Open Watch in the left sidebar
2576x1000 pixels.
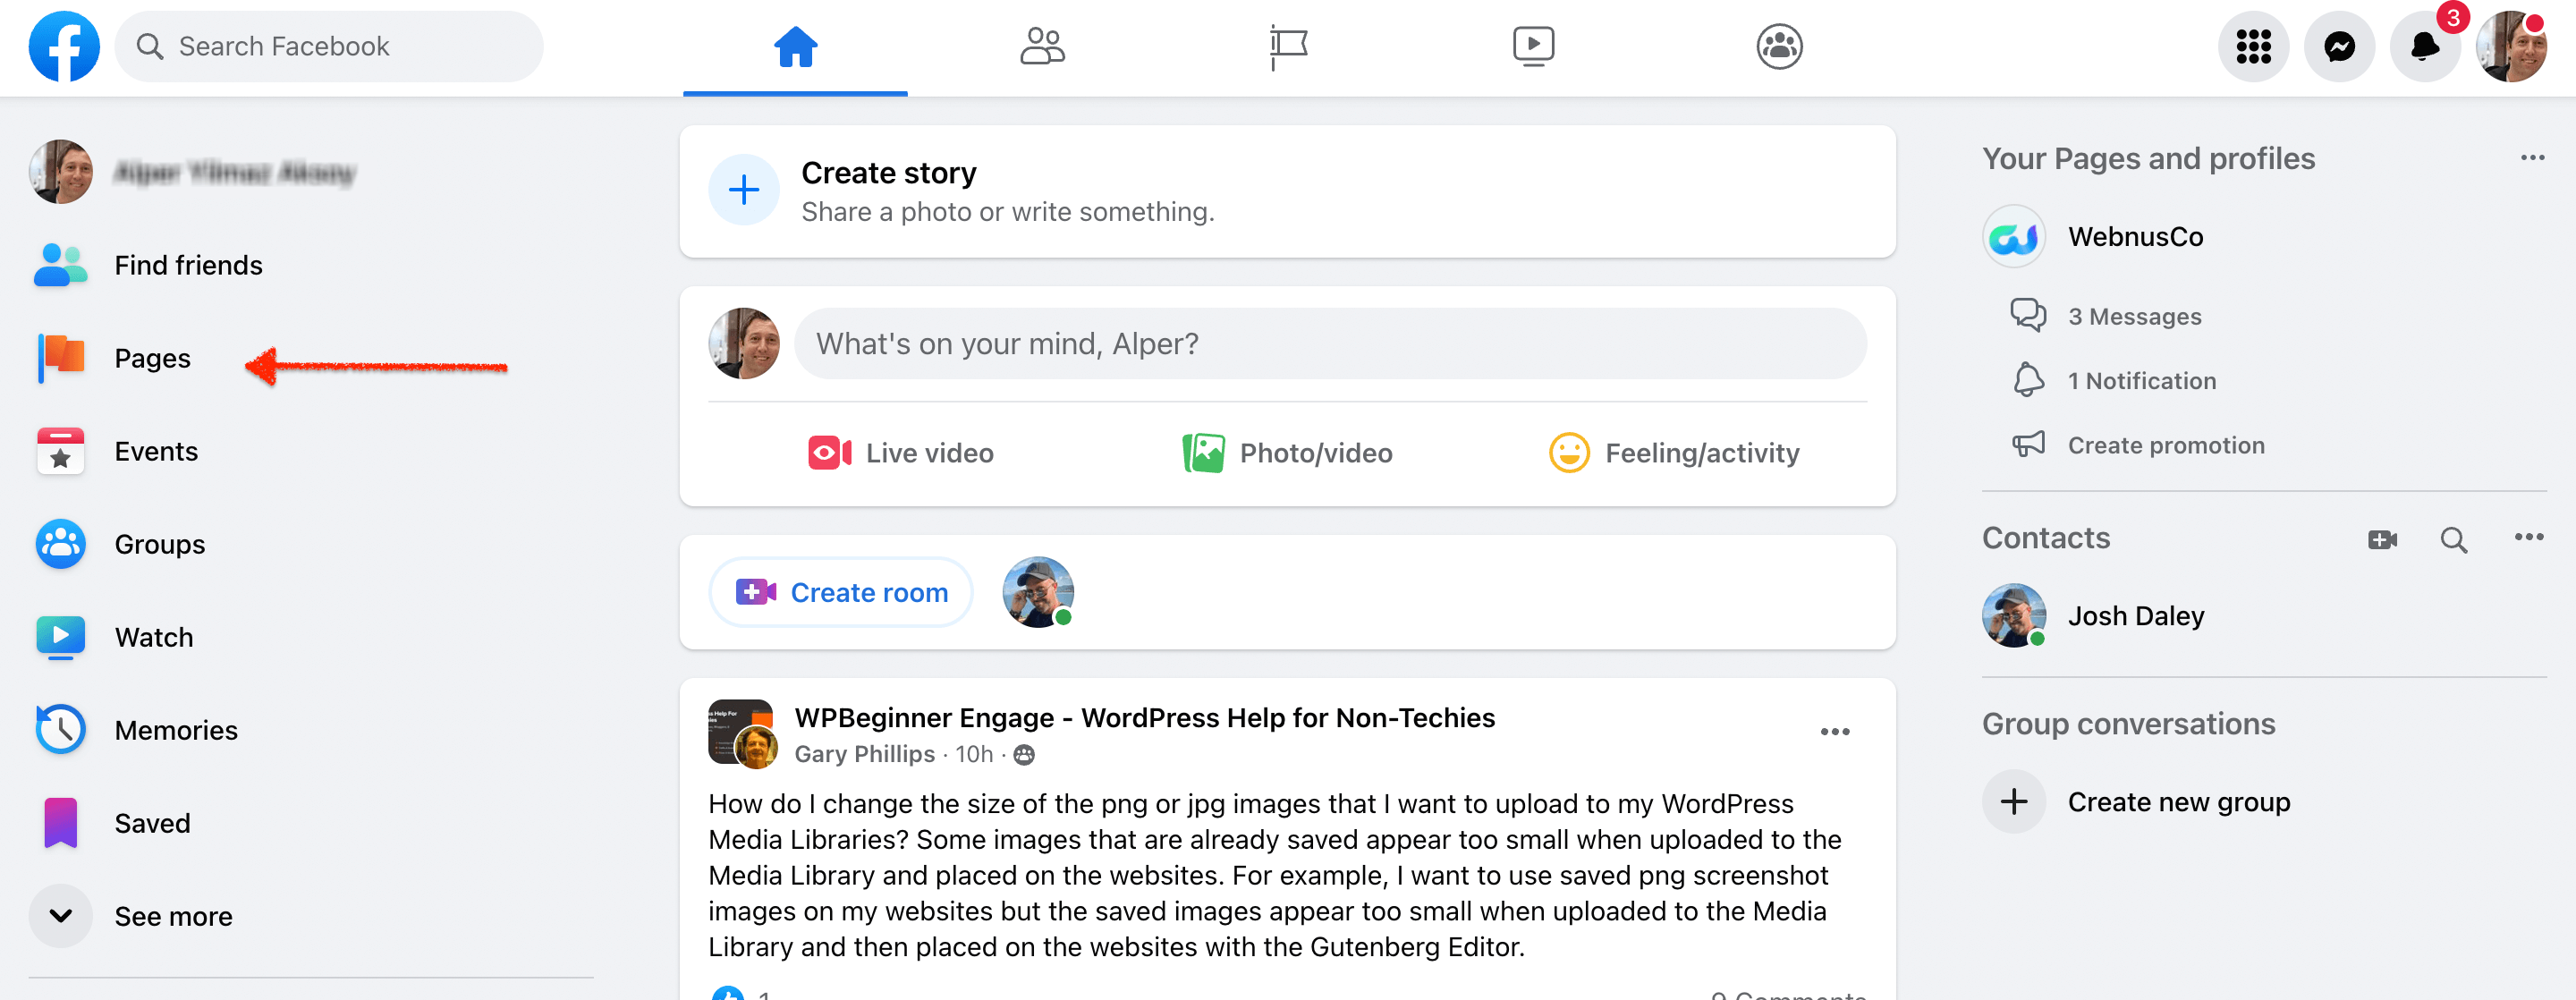pyautogui.click(x=310, y=637)
